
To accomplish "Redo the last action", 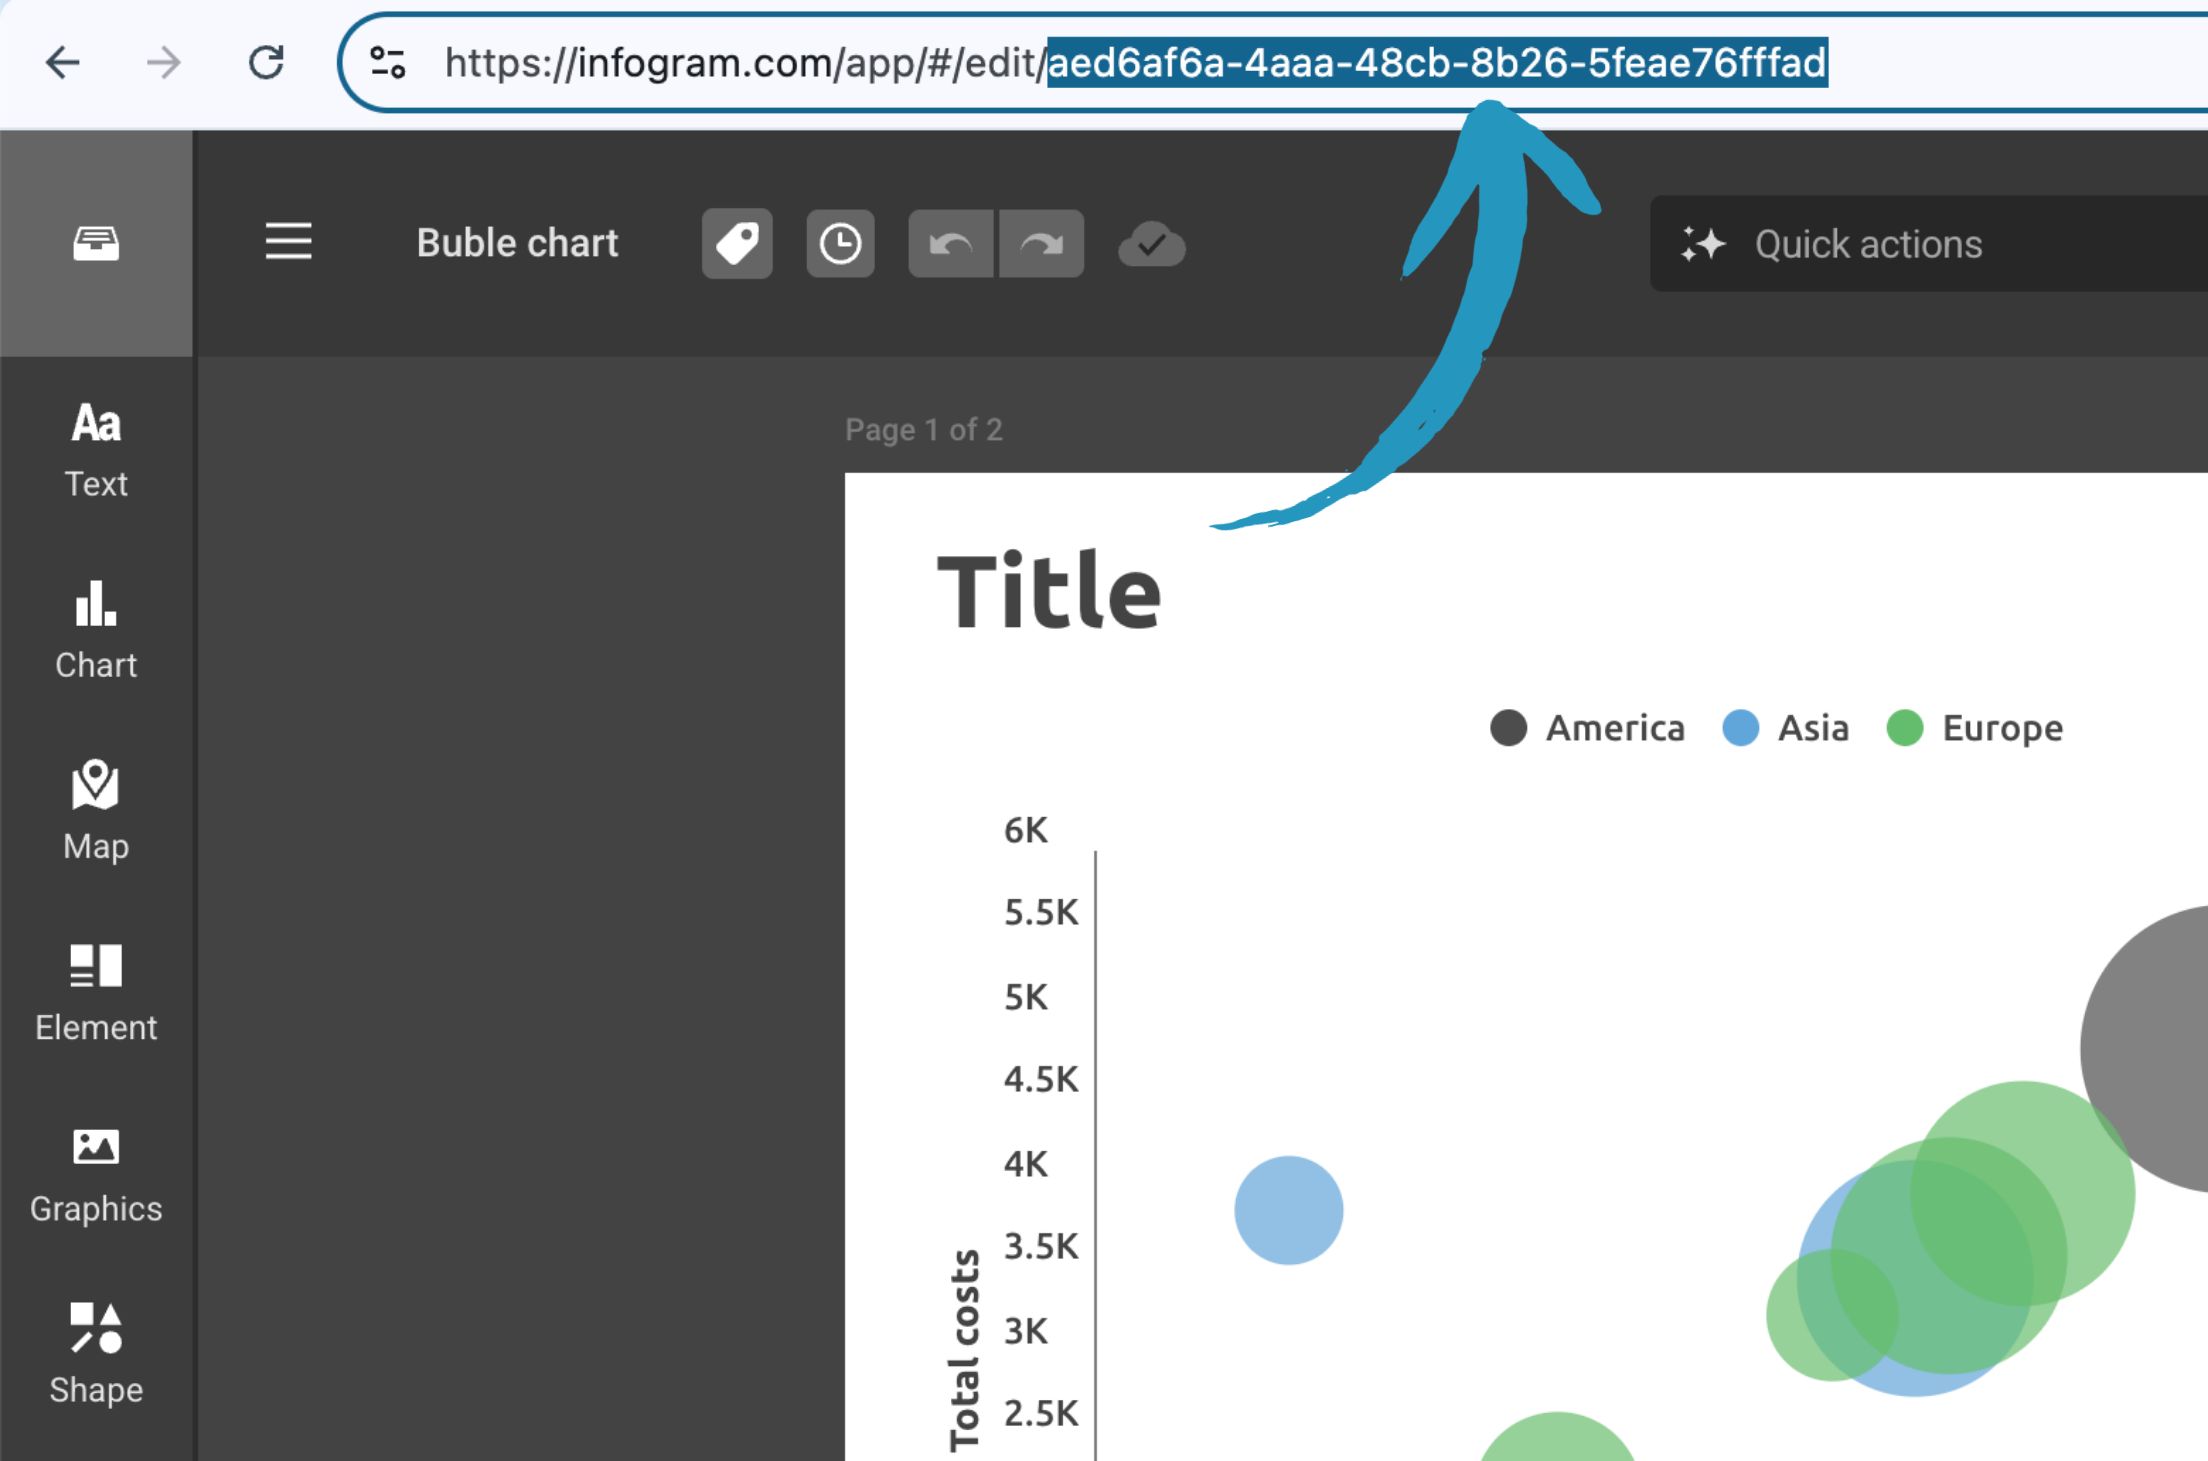I will click(1041, 243).
